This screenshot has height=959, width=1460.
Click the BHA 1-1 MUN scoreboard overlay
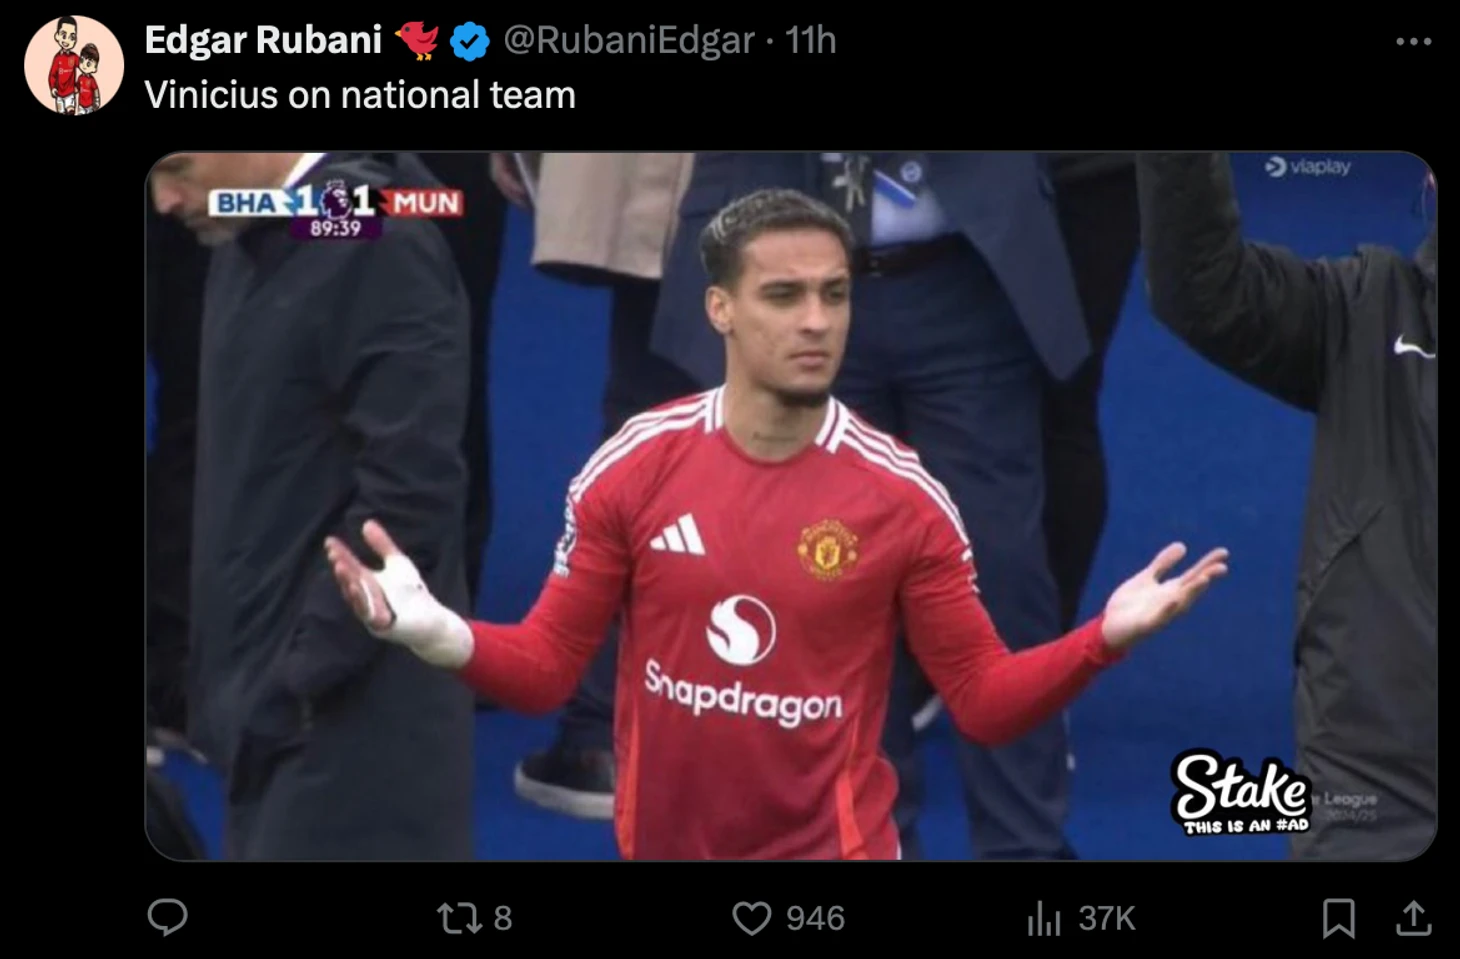(x=336, y=209)
